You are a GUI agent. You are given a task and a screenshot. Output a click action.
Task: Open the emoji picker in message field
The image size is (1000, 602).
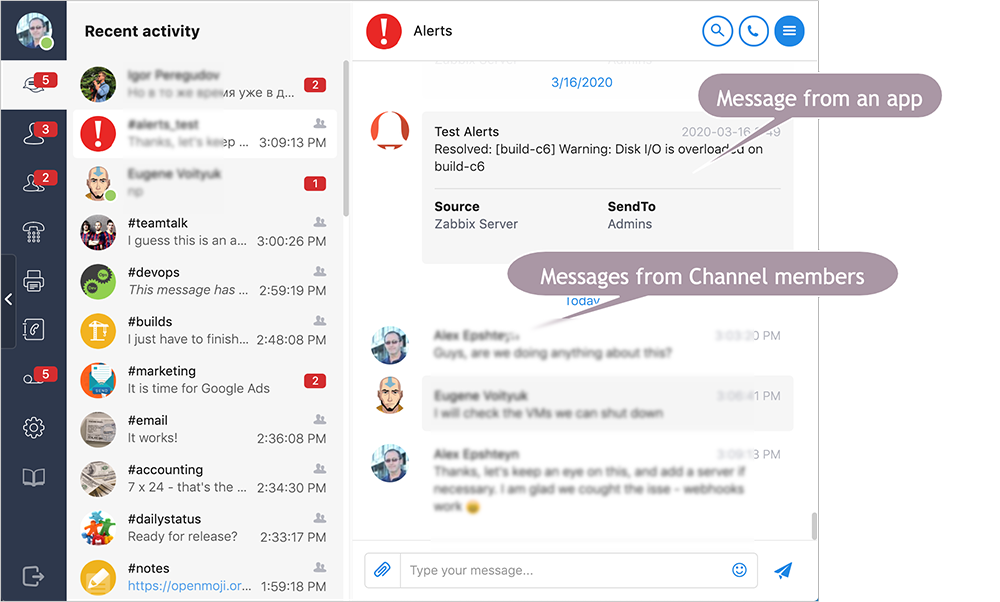(739, 569)
